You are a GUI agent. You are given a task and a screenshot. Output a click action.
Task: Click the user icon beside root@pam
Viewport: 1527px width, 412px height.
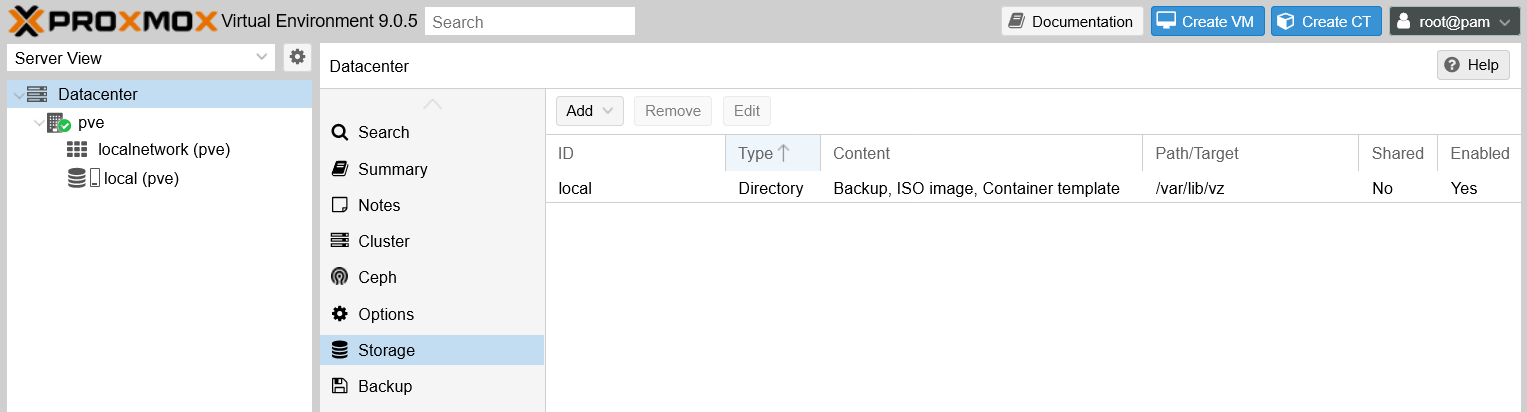pyautogui.click(x=1404, y=21)
